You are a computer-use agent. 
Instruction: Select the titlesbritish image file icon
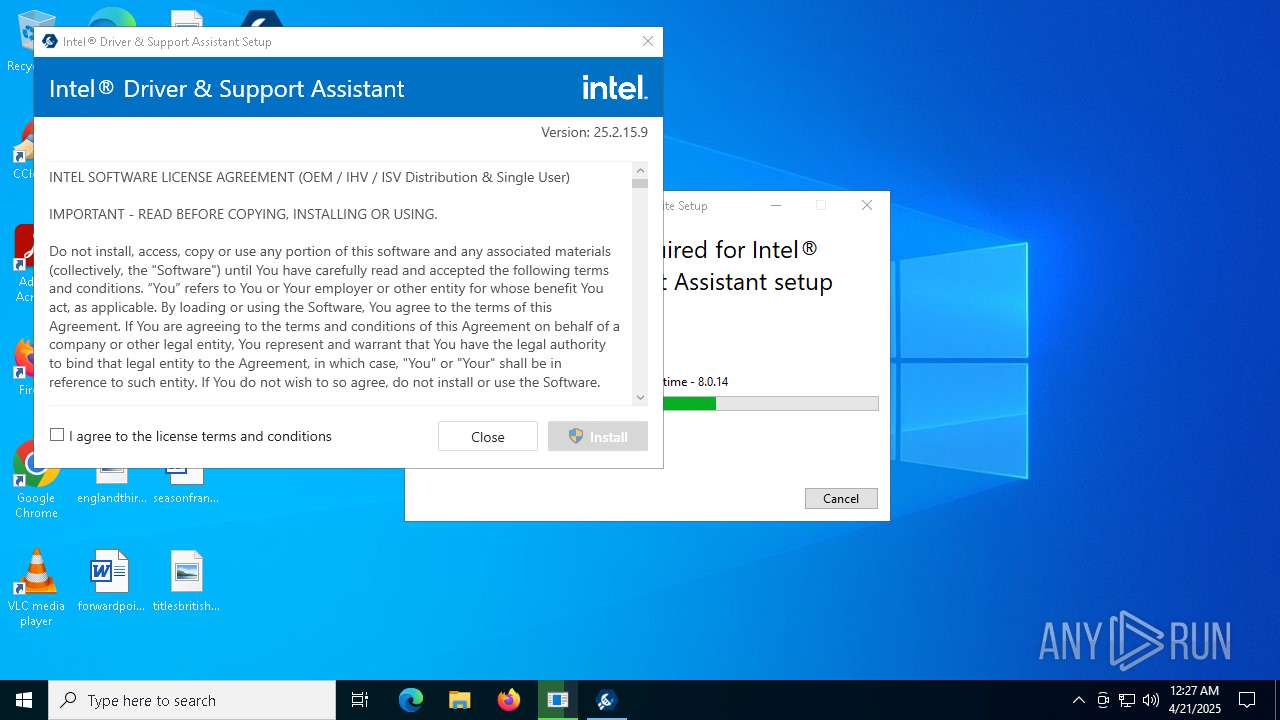(x=186, y=581)
